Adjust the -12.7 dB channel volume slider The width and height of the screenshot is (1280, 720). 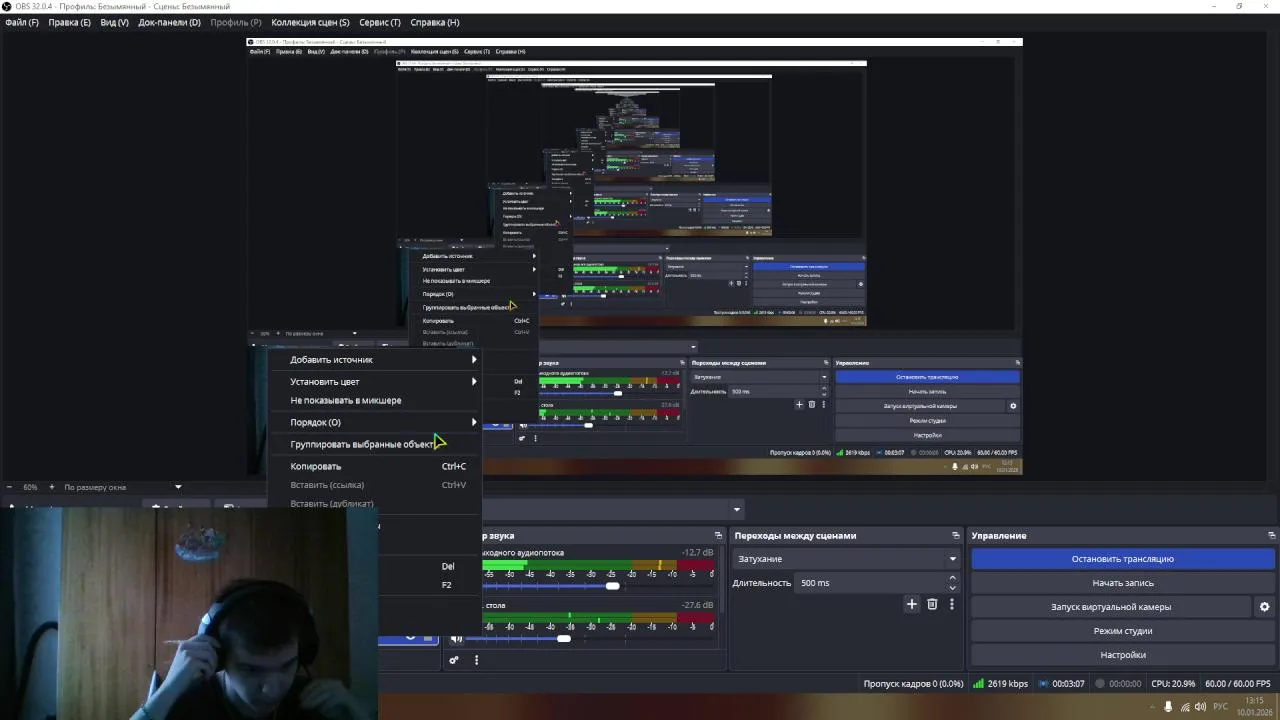[x=598, y=587]
